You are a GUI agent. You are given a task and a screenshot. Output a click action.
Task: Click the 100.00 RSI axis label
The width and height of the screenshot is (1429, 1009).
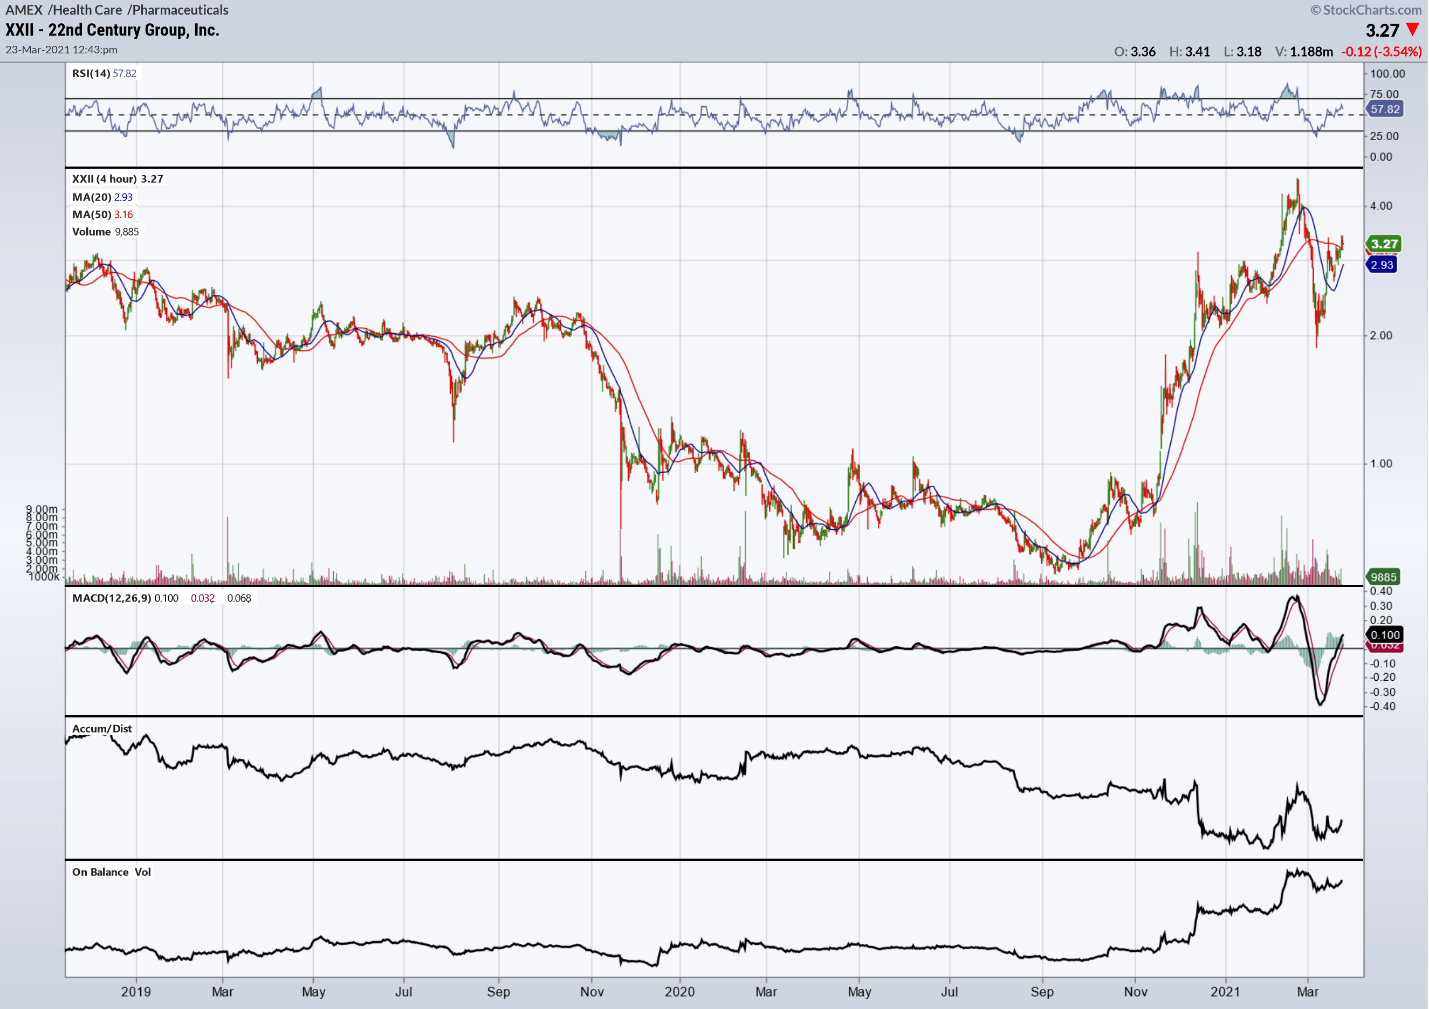[x=1388, y=74]
